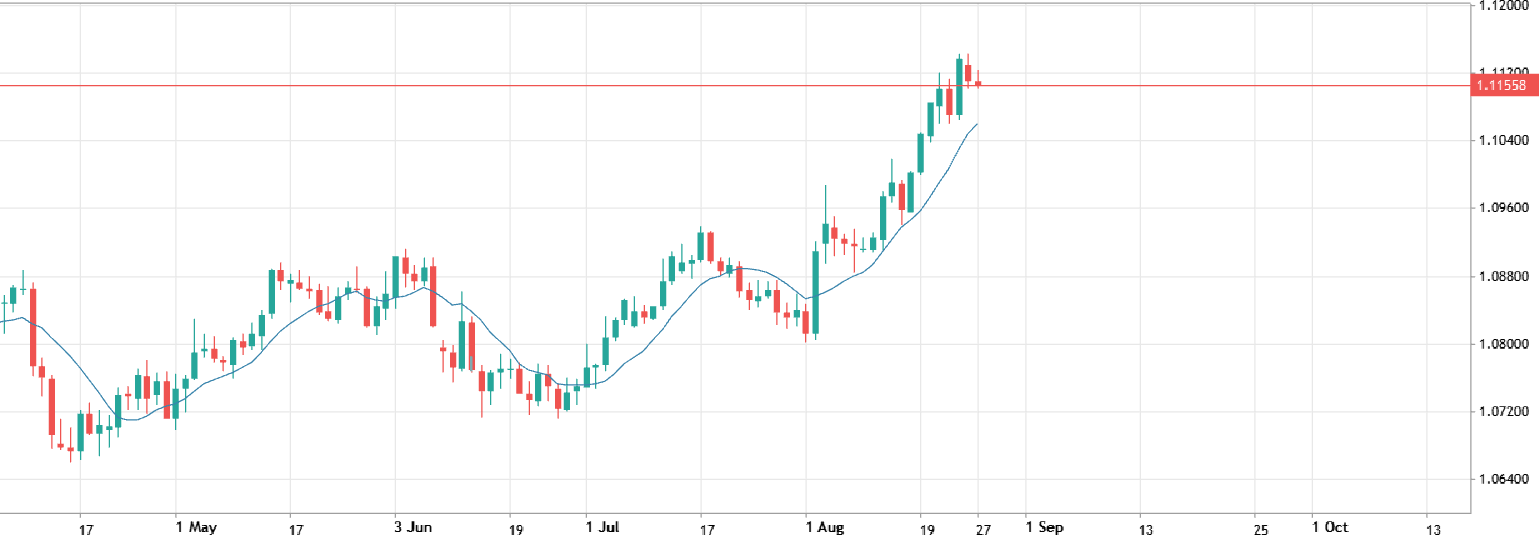Click the 1.10400 price axis label

1501,141
